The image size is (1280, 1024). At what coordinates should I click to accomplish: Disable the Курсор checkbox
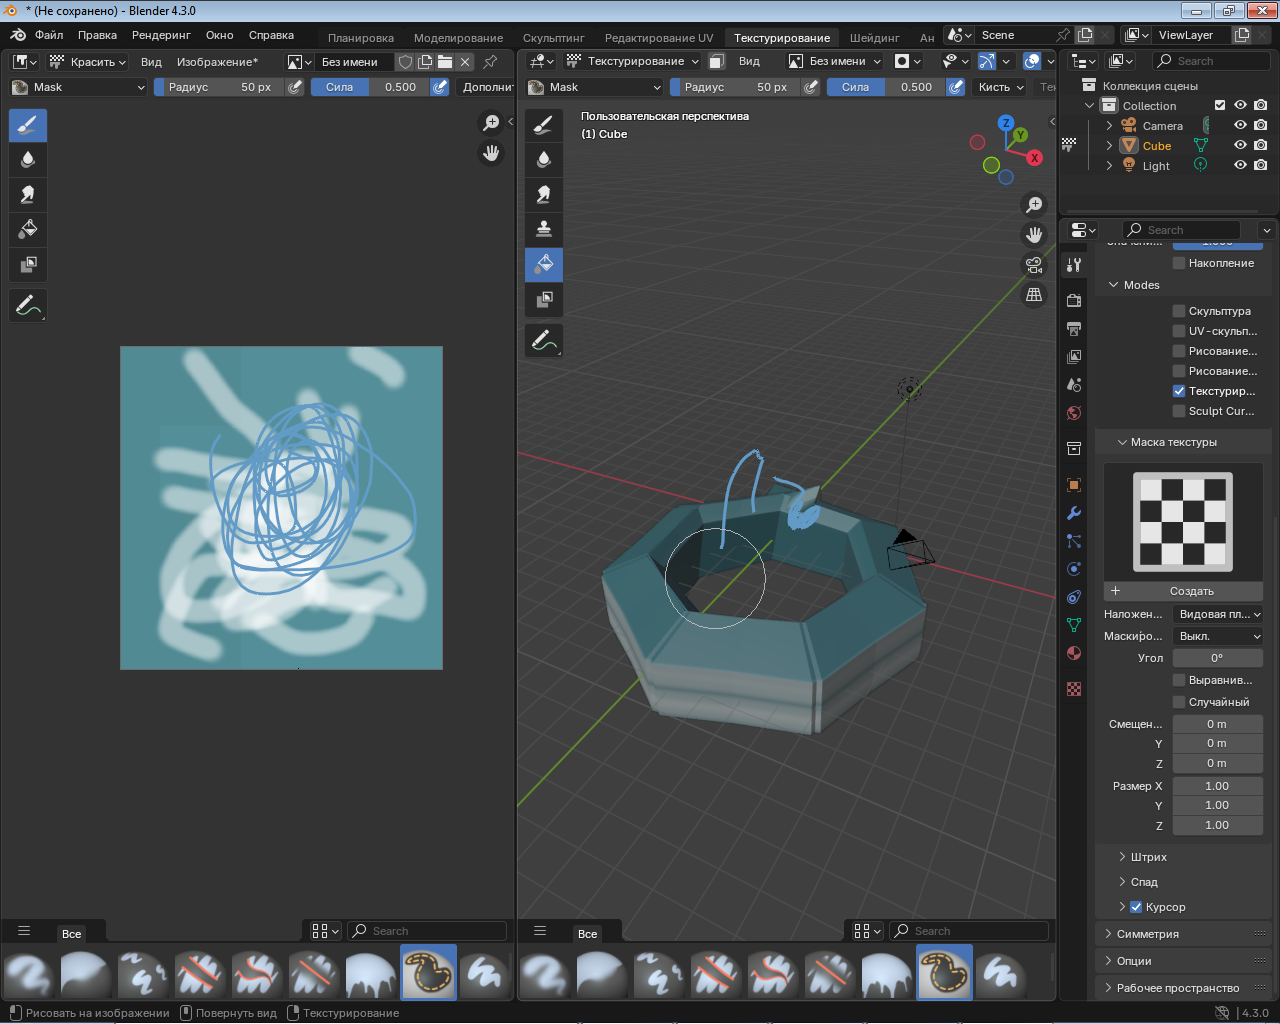point(1136,907)
